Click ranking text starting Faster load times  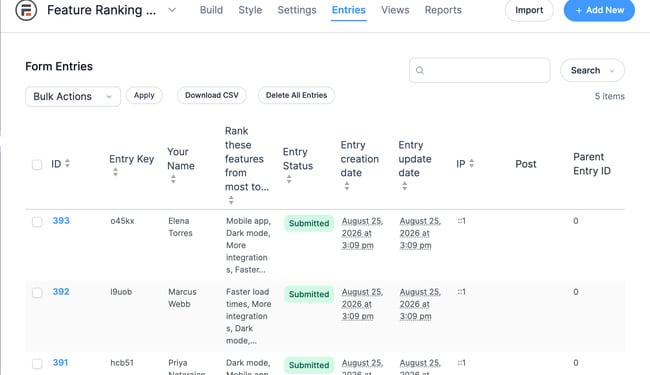[248, 316]
